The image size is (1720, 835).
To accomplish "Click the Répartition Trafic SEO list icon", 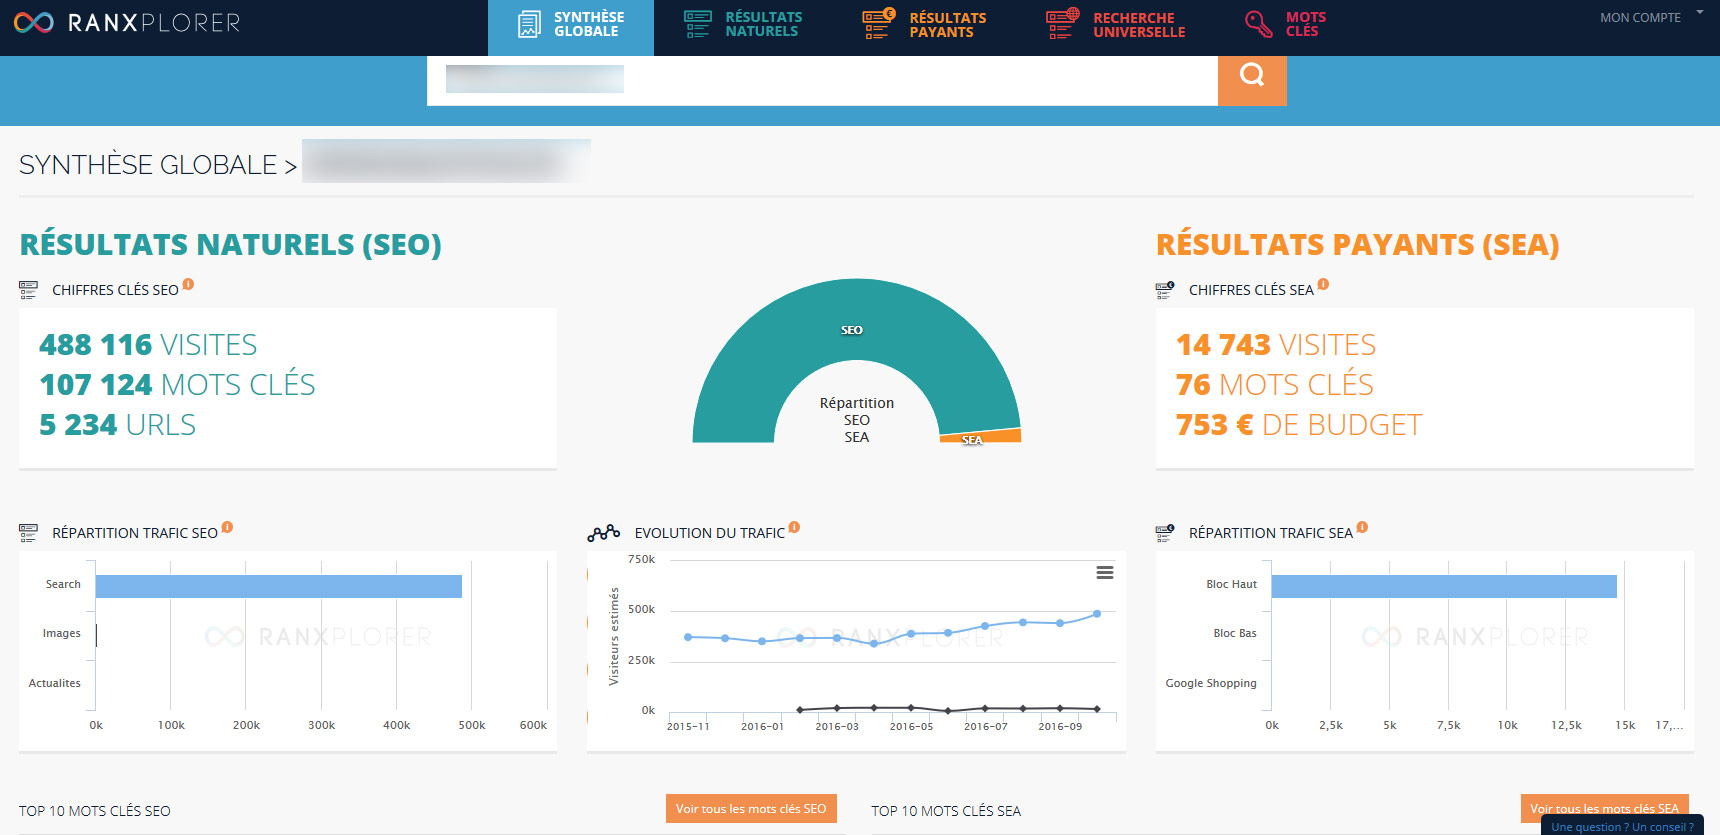I will [x=28, y=533].
